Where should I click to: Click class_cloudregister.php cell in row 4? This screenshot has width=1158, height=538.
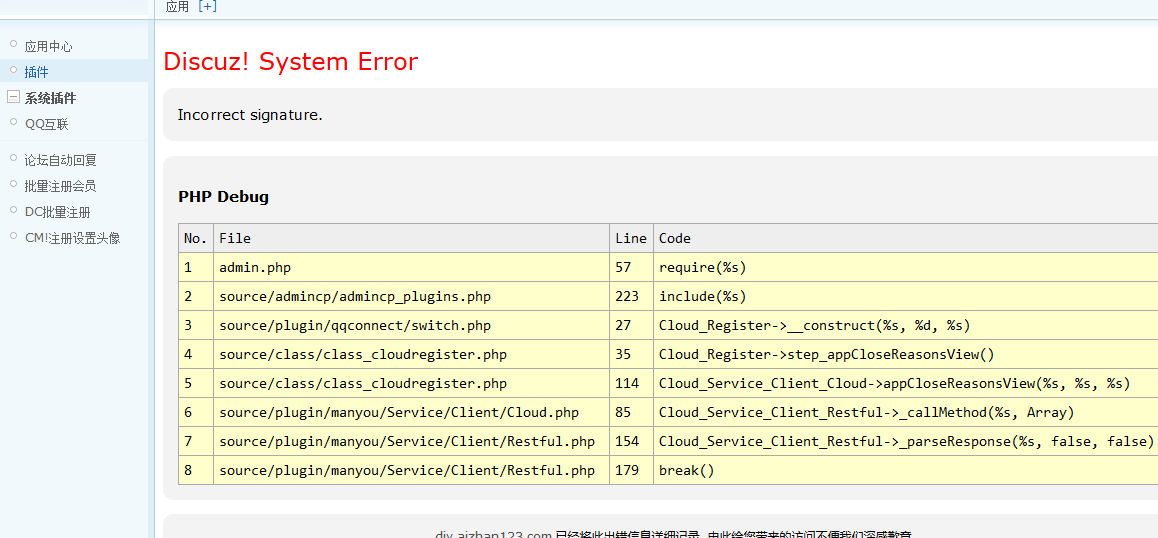coord(411,354)
